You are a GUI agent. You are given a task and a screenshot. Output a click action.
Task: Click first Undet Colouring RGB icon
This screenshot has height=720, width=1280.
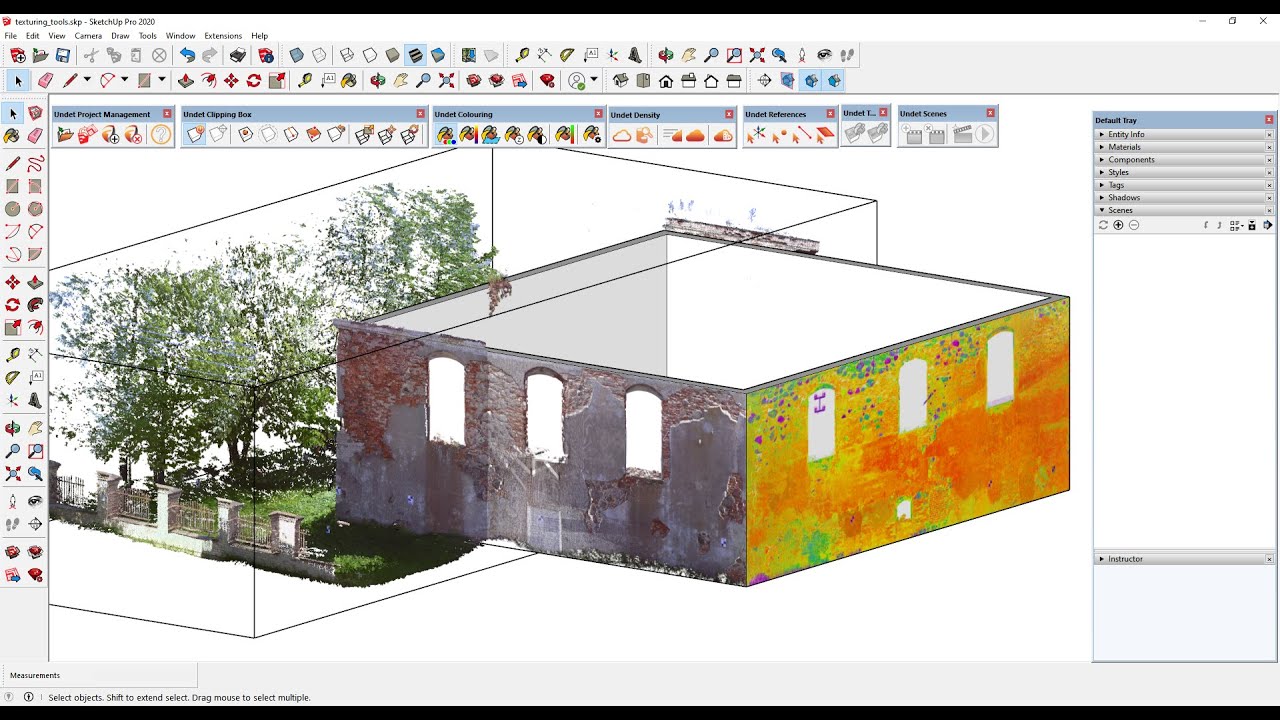point(445,134)
